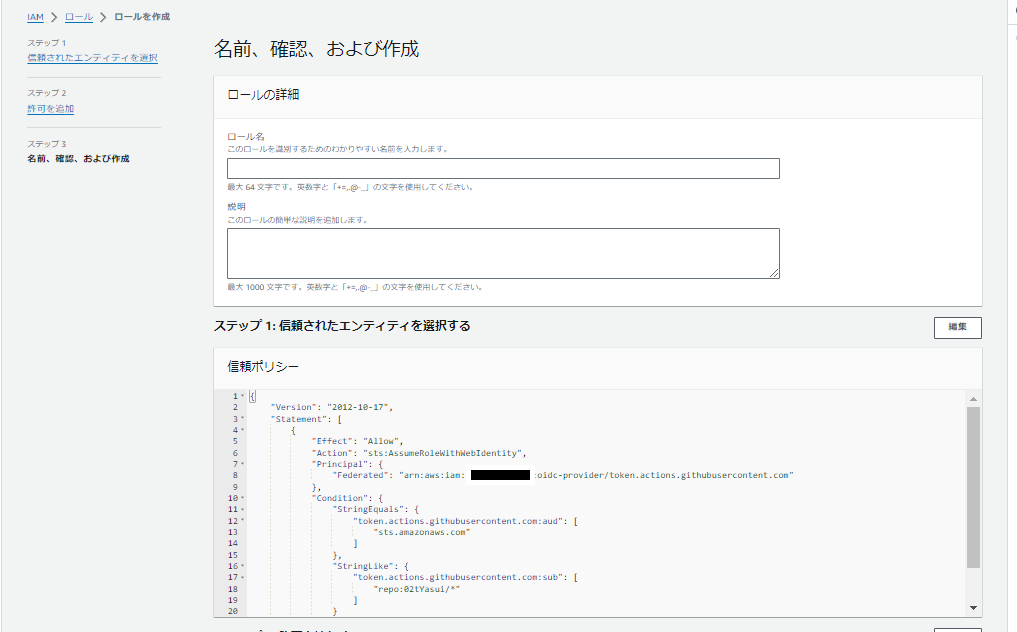Screen dimensions: 1017x632
Task: Click the "repo:02tYasui/*" value text
Action: pos(416,589)
